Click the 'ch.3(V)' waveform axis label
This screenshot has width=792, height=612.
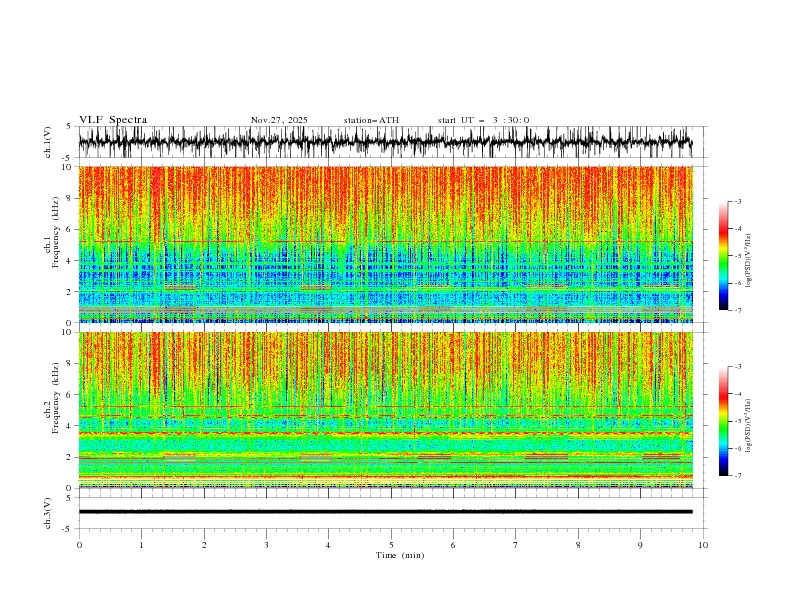click(x=48, y=513)
